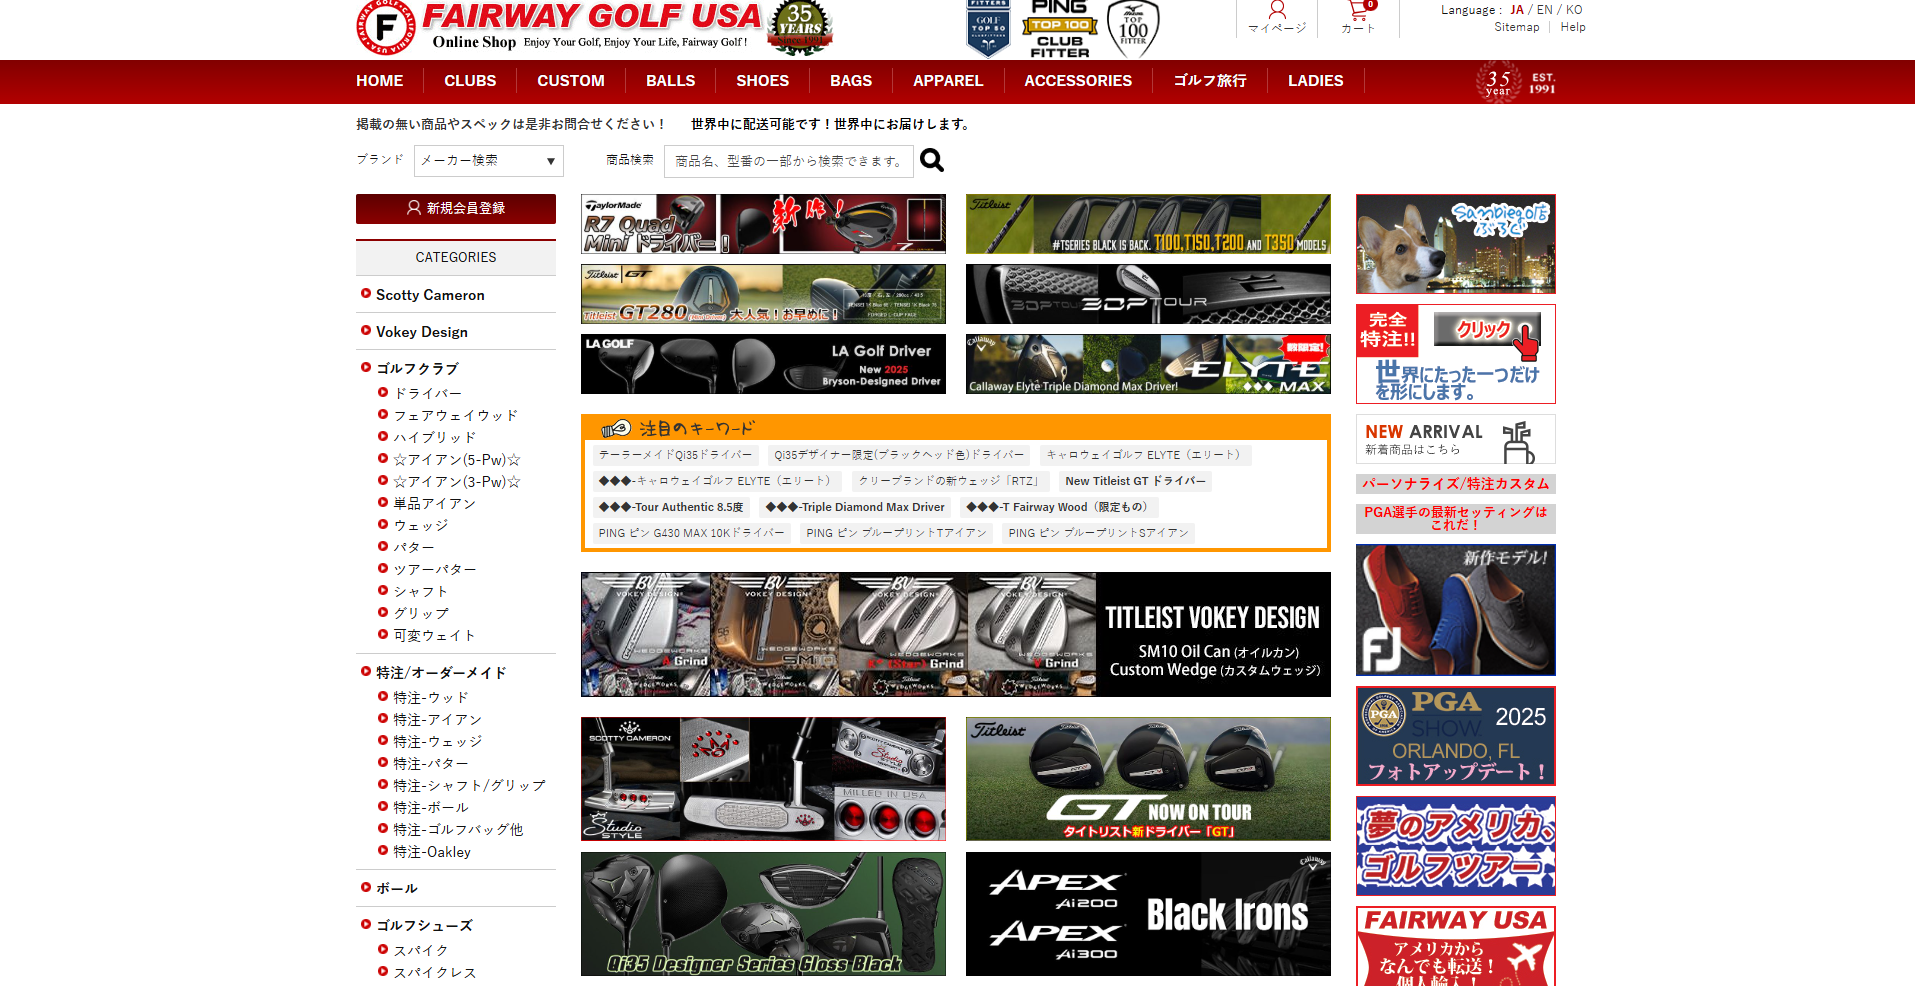Open the brand maker search dropdown
1915x986 pixels.
point(489,161)
